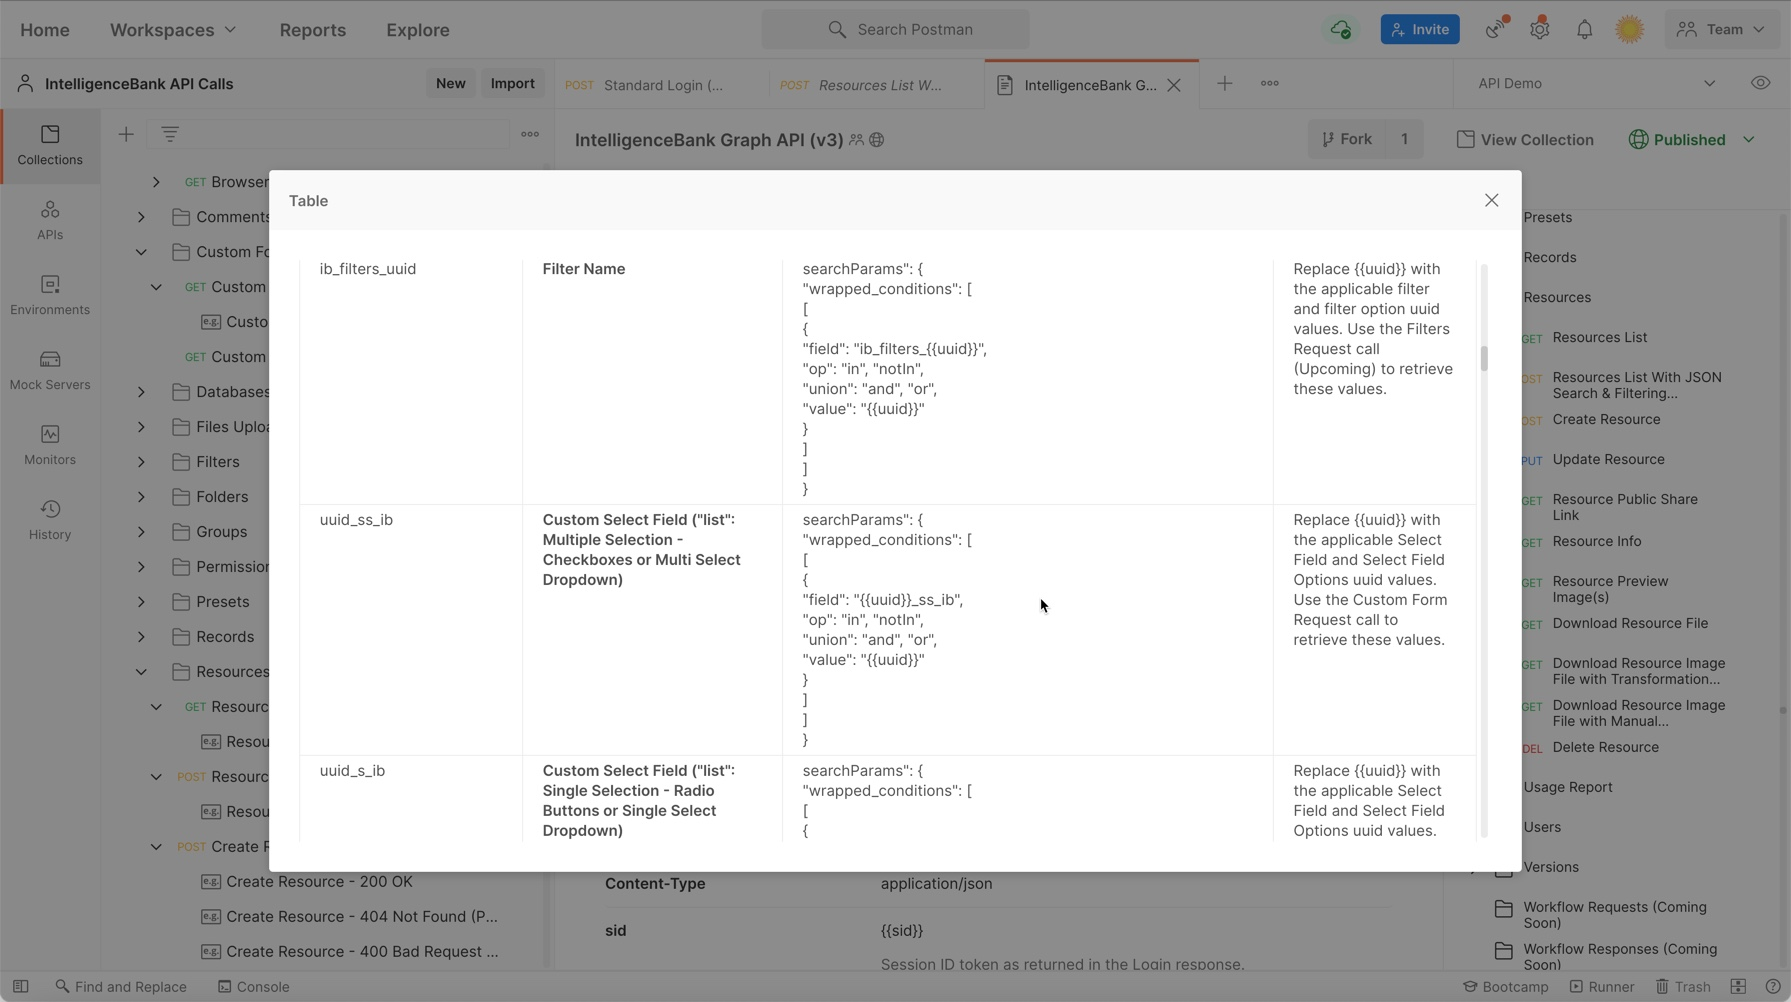The width and height of the screenshot is (1791, 1002).
Task: Close the IntelligenceBank G... tab
Action: (x=1174, y=85)
